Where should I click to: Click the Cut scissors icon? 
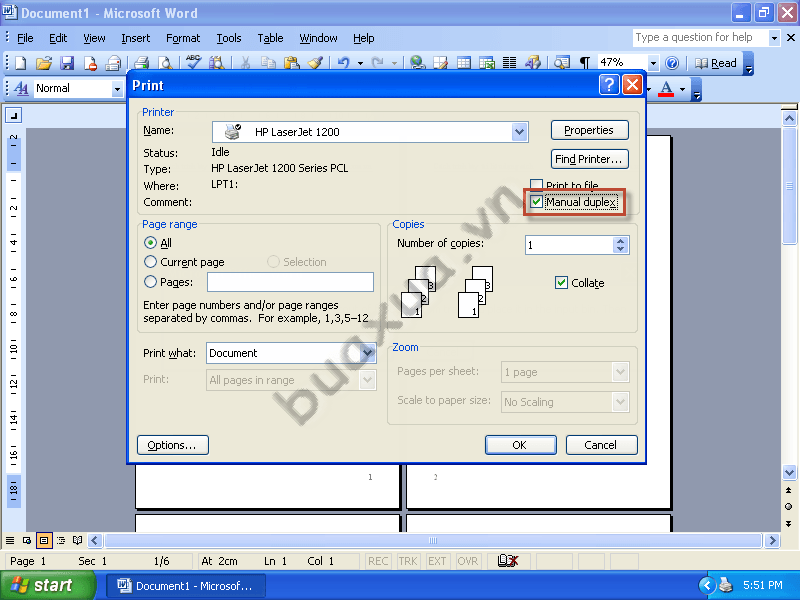click(245, 63)
